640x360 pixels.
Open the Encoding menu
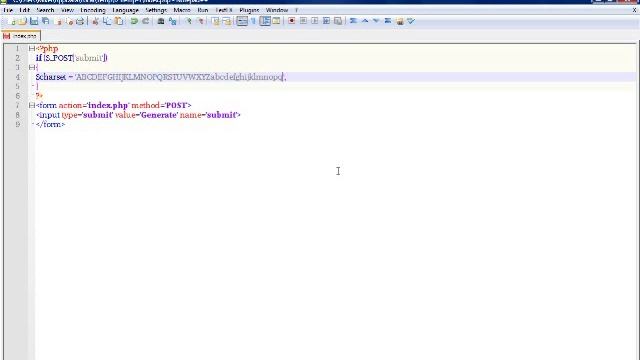point(93,10)
